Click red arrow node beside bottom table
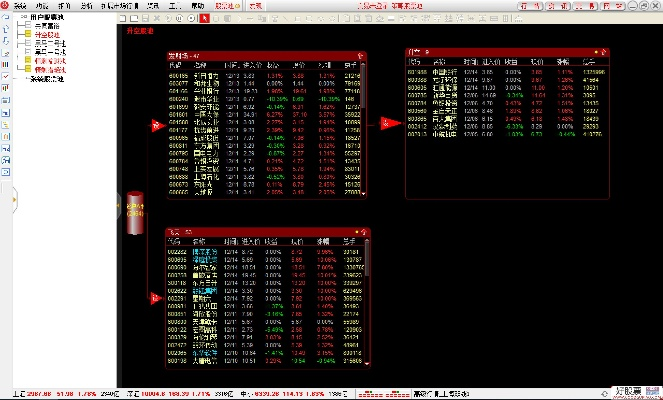This screenshot has height=400, width=663. 155,297
